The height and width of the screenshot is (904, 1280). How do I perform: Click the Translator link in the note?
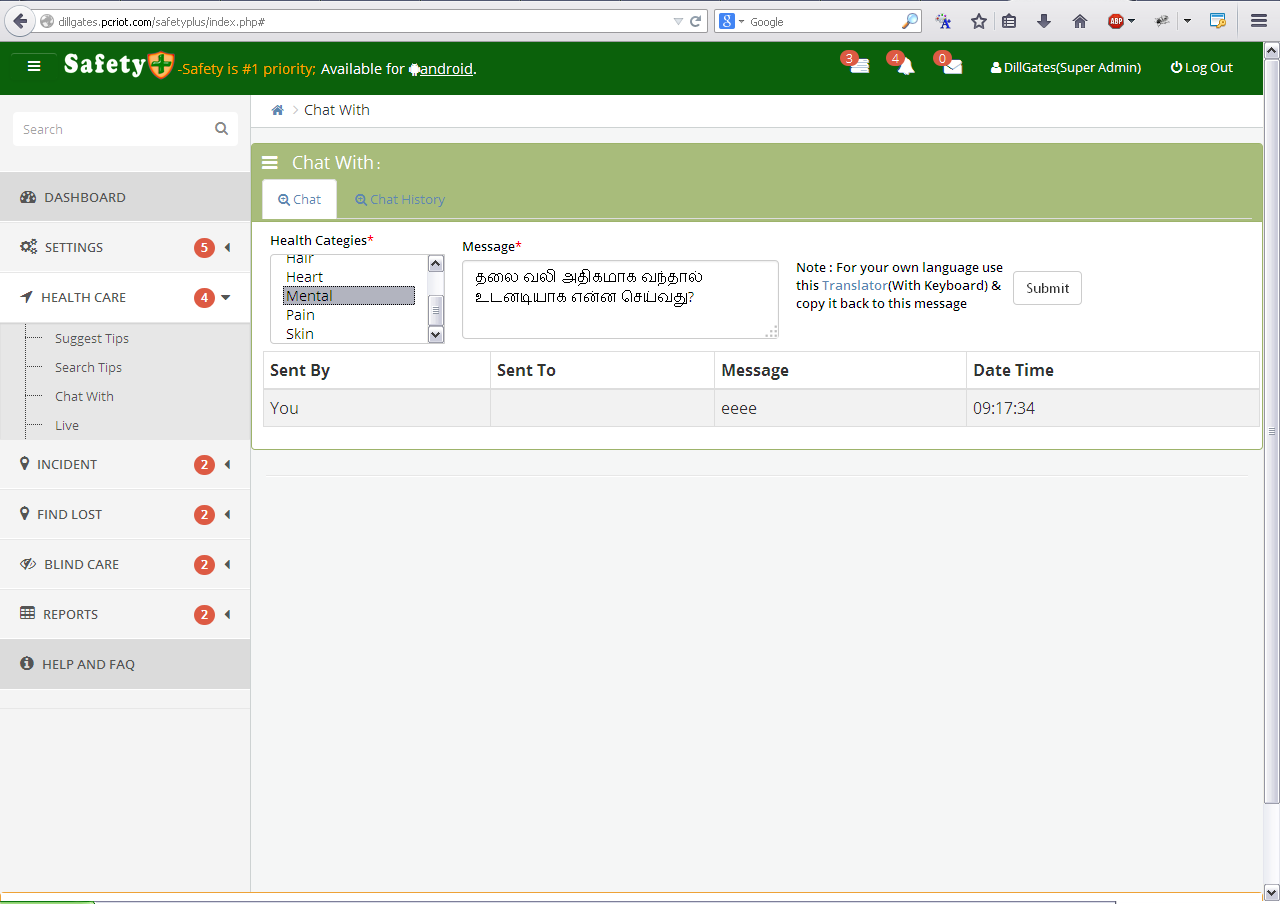click(854, 285)
